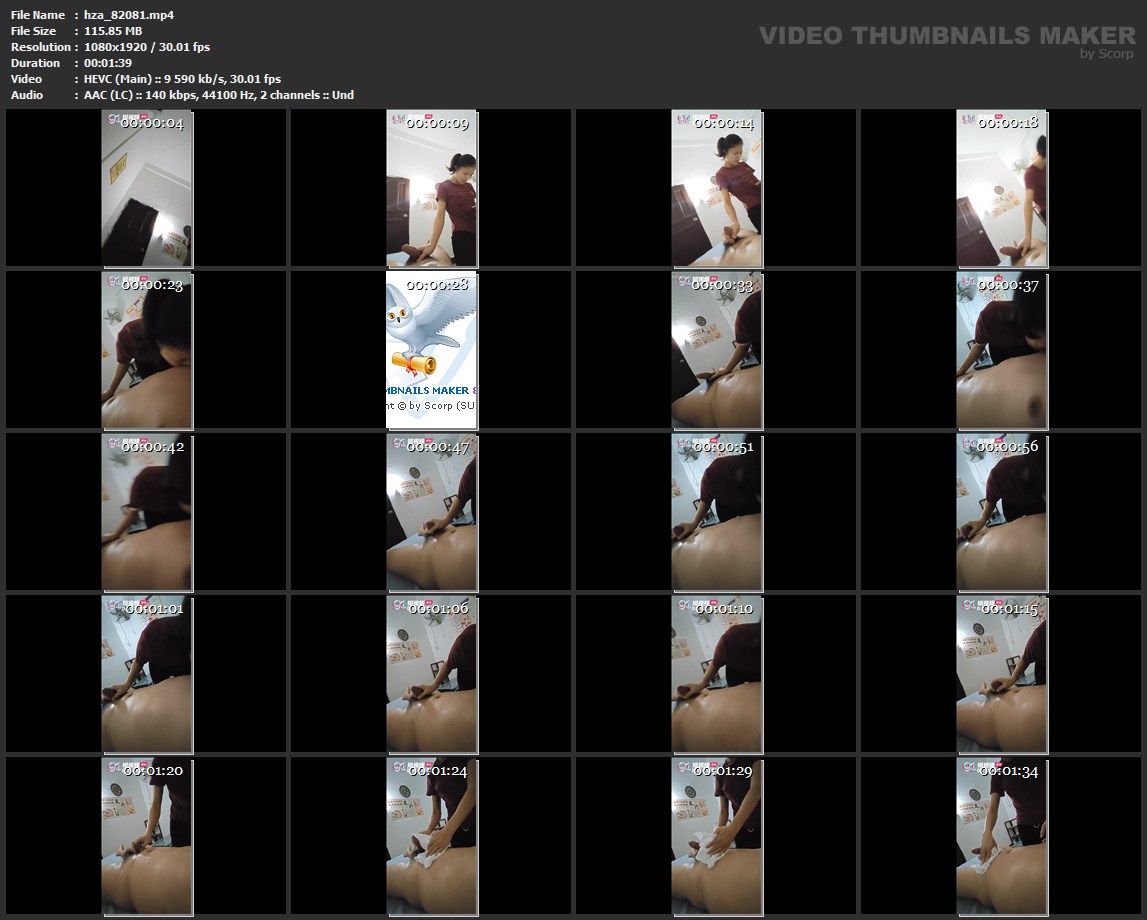Select the duration value 00:01:39
The image size is (1147, 920).
click(x=108, y=63)
